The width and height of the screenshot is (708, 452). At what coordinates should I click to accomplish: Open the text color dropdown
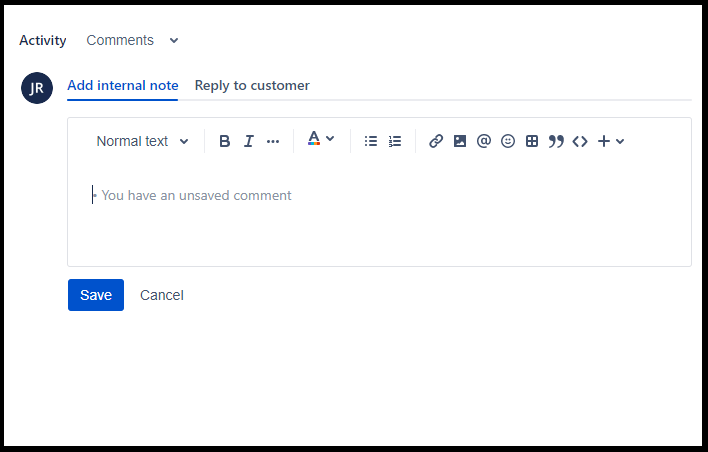321,139
